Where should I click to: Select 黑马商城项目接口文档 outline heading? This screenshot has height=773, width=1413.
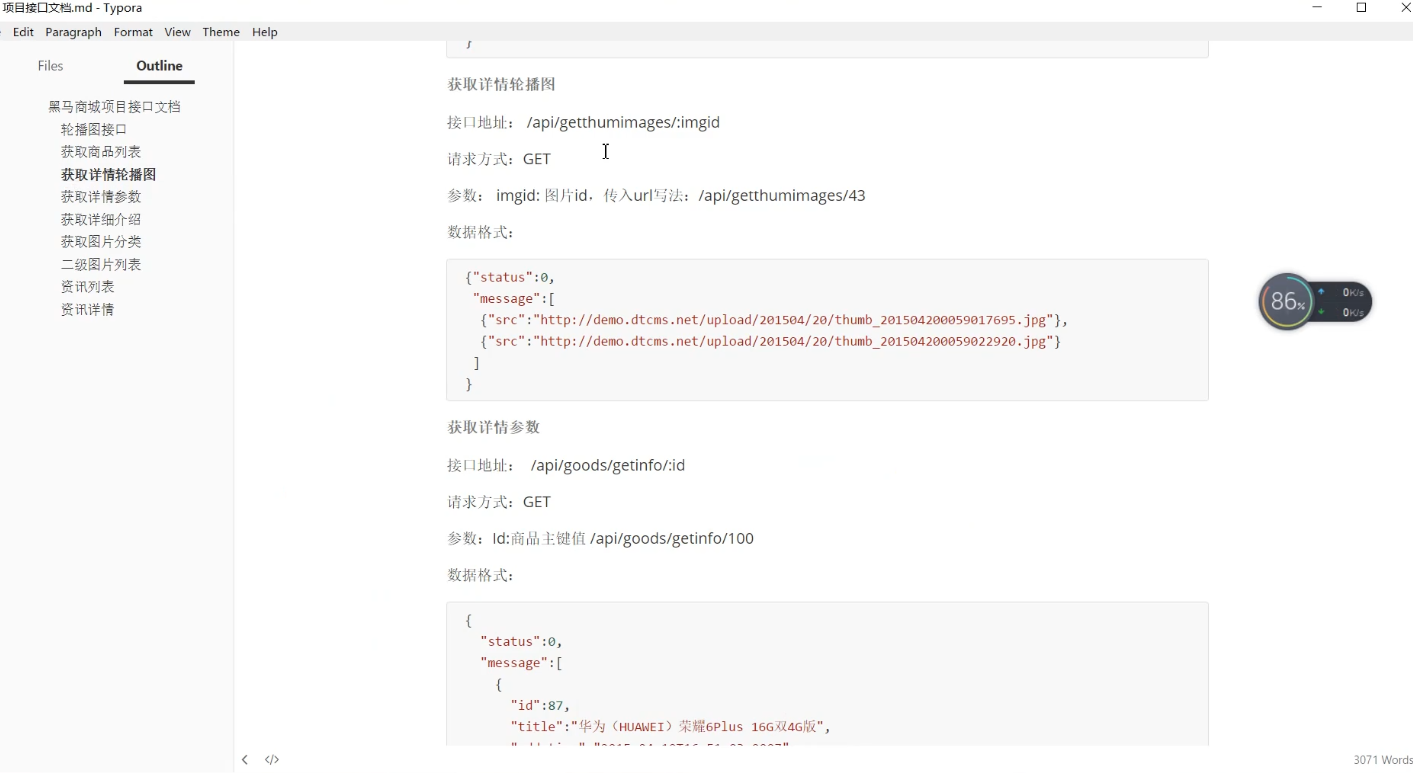click(115, 107)
